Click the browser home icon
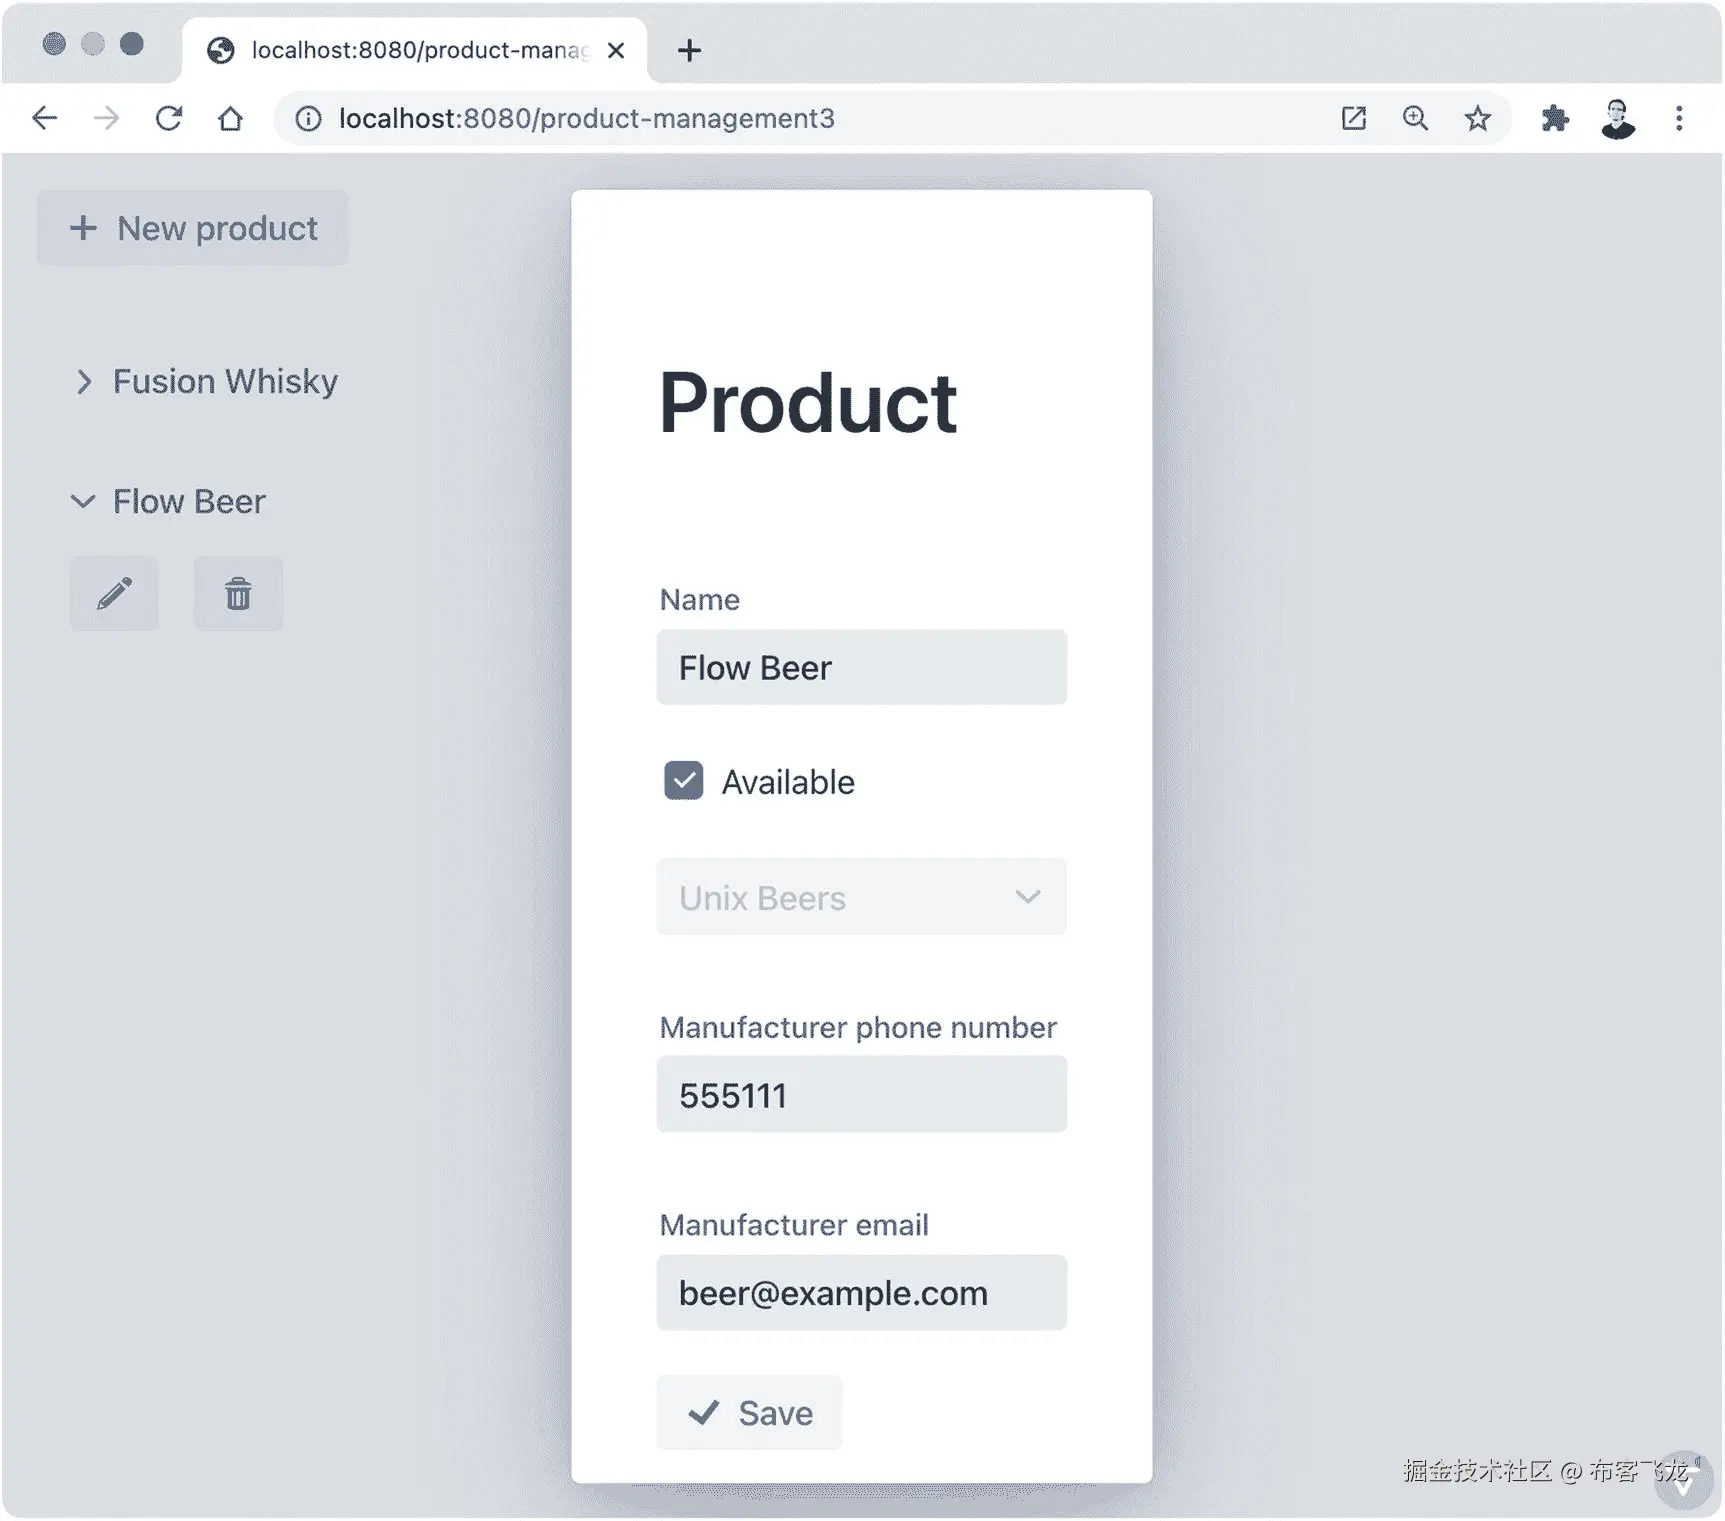The height and width of the screenshot is (1521, 1725). tap(231, 119)
